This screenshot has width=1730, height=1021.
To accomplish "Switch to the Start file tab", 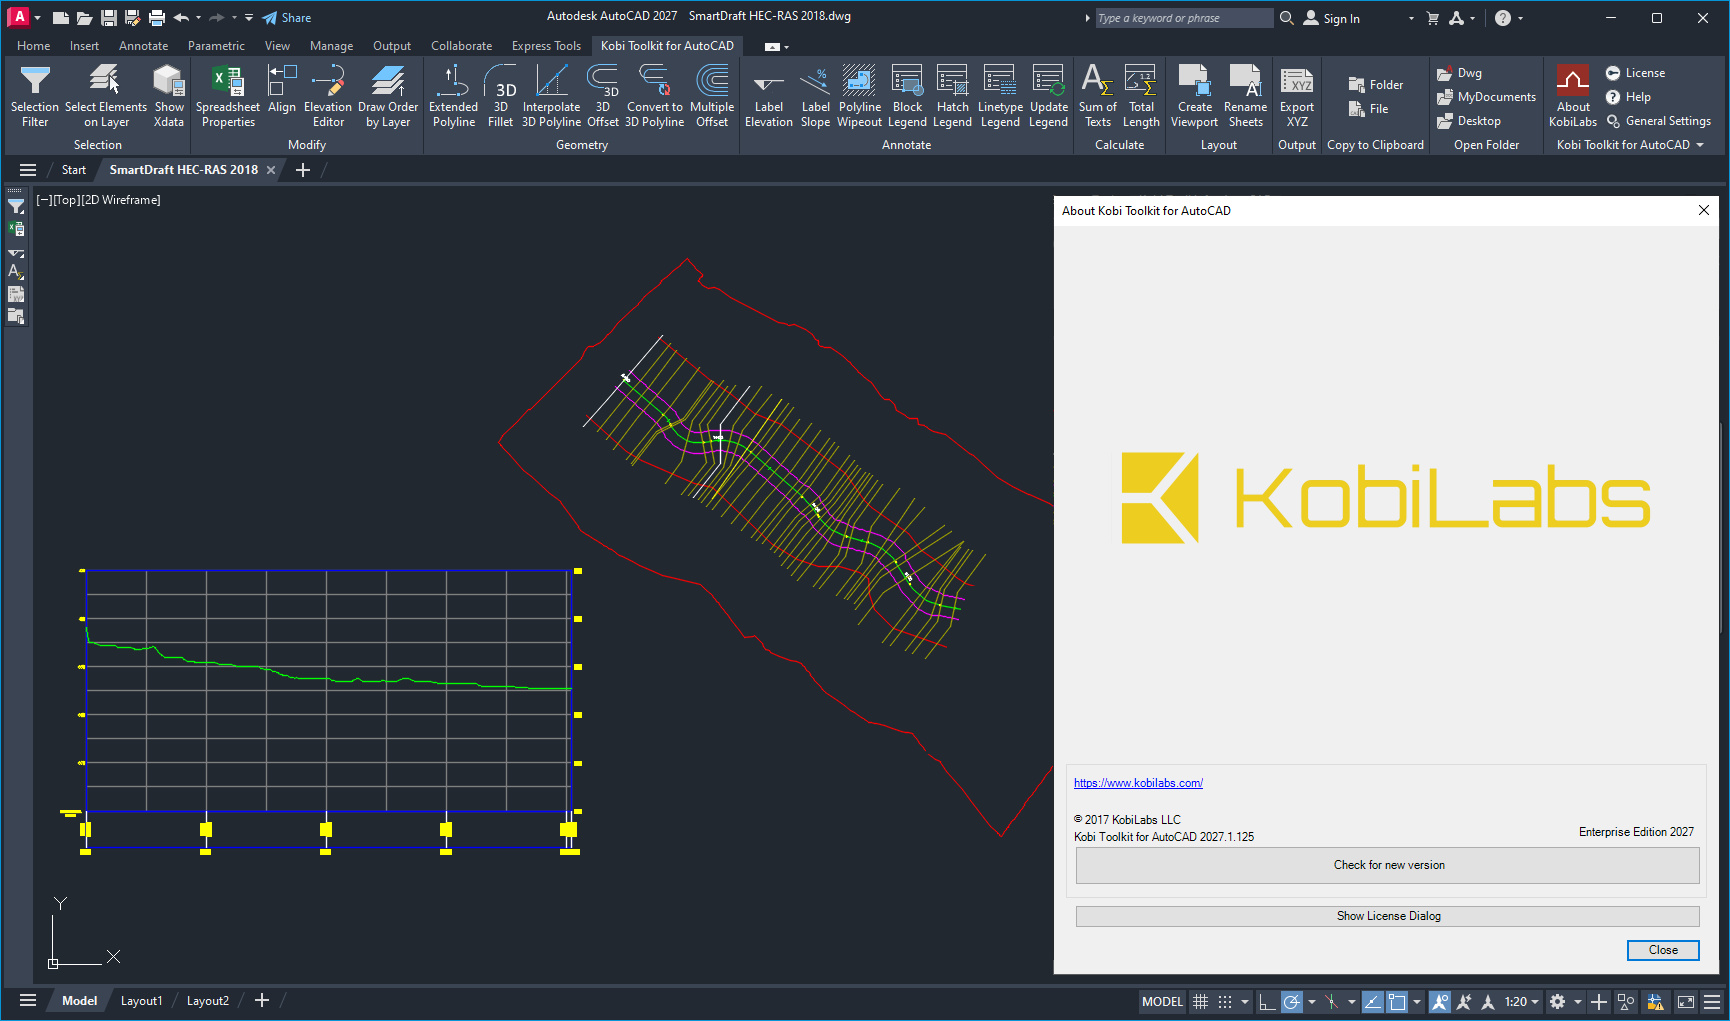I will coord(74,170).
